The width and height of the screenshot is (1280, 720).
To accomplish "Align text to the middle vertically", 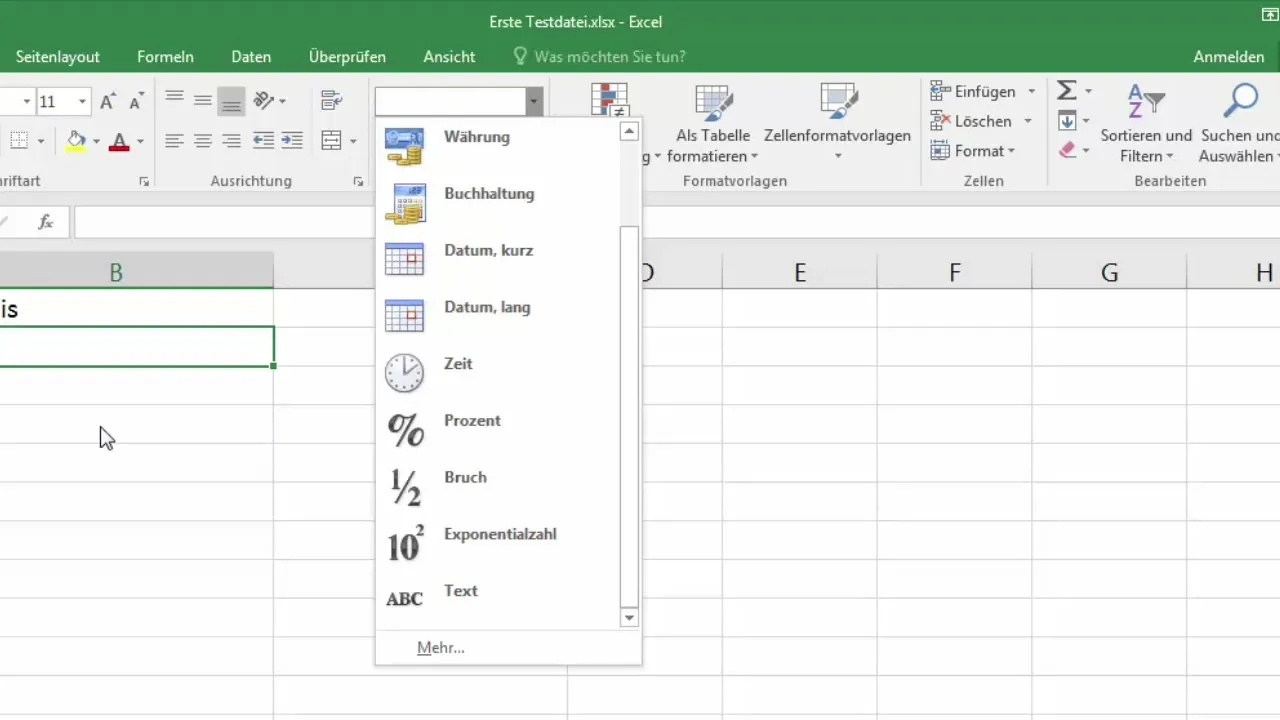I will (203, 100).
